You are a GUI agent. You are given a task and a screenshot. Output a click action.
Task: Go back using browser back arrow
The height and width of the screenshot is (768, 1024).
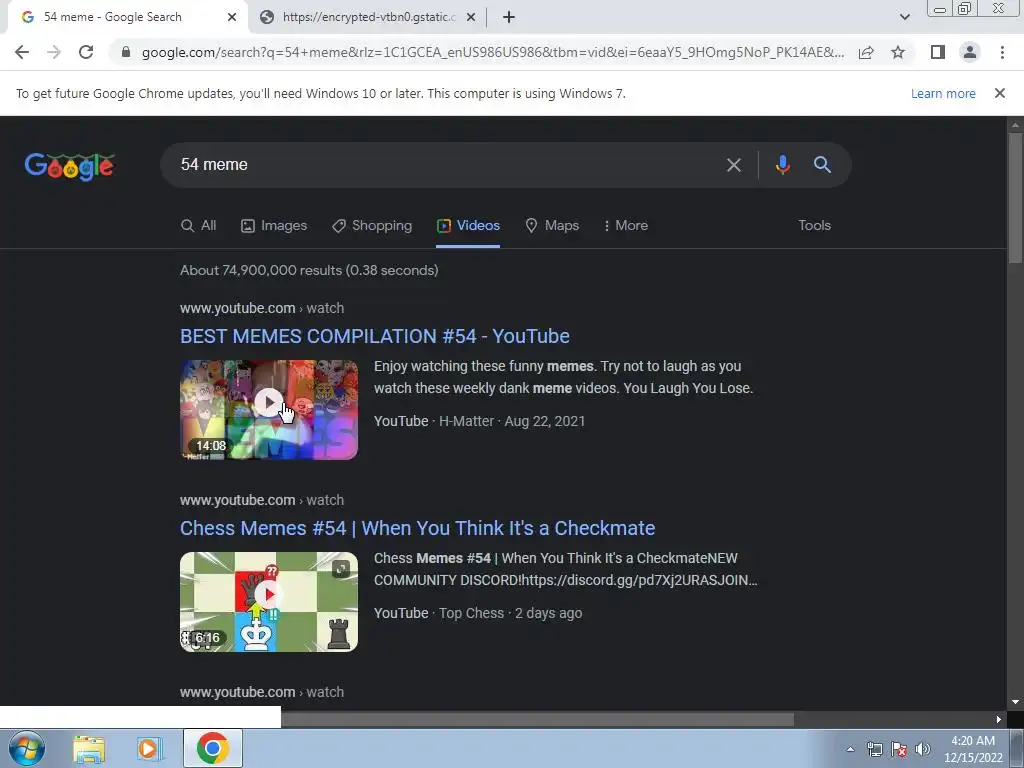(22, 52)
